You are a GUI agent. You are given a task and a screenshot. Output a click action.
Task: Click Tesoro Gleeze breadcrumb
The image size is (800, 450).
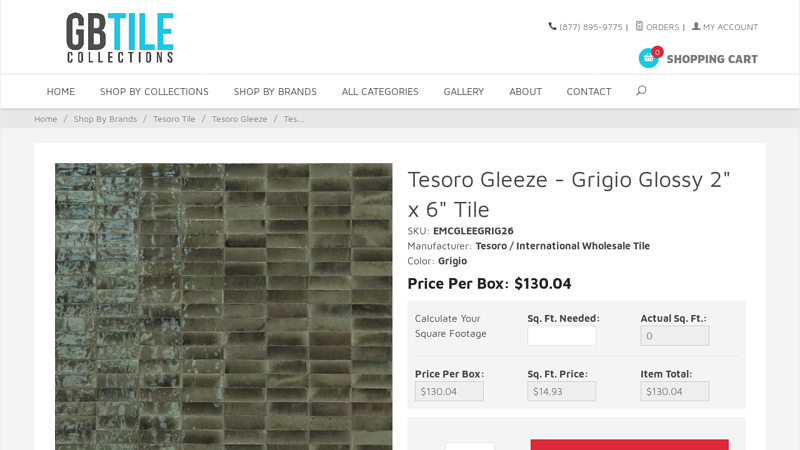239,119
